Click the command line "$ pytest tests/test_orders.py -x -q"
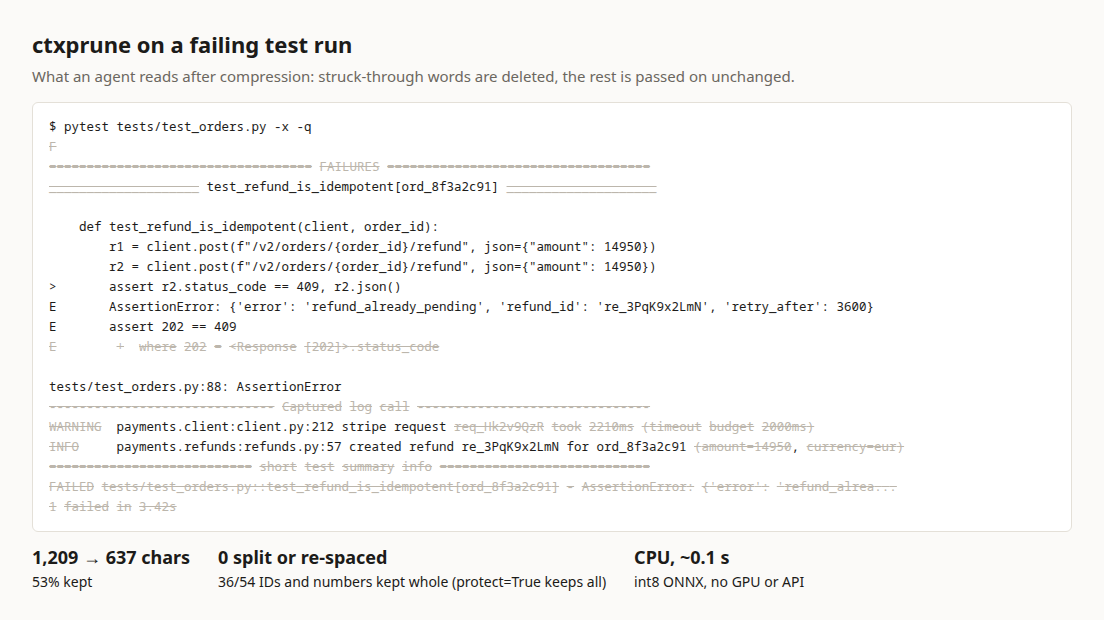1104x620 pixels. click(180, 127)
